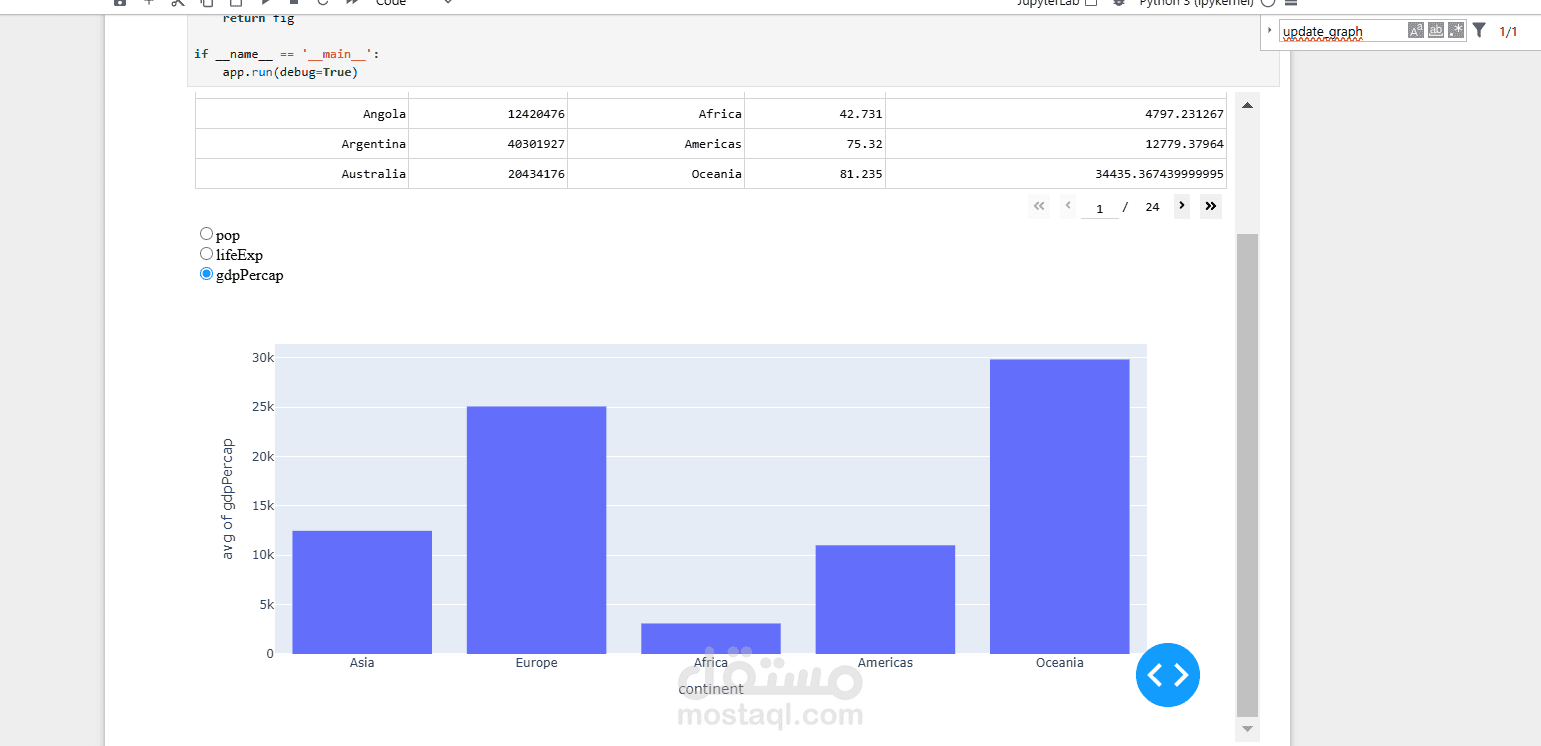Viewport: 1541px width, 746px height.
Task: Click population cell 40301927
Action: tap(488, 144)
